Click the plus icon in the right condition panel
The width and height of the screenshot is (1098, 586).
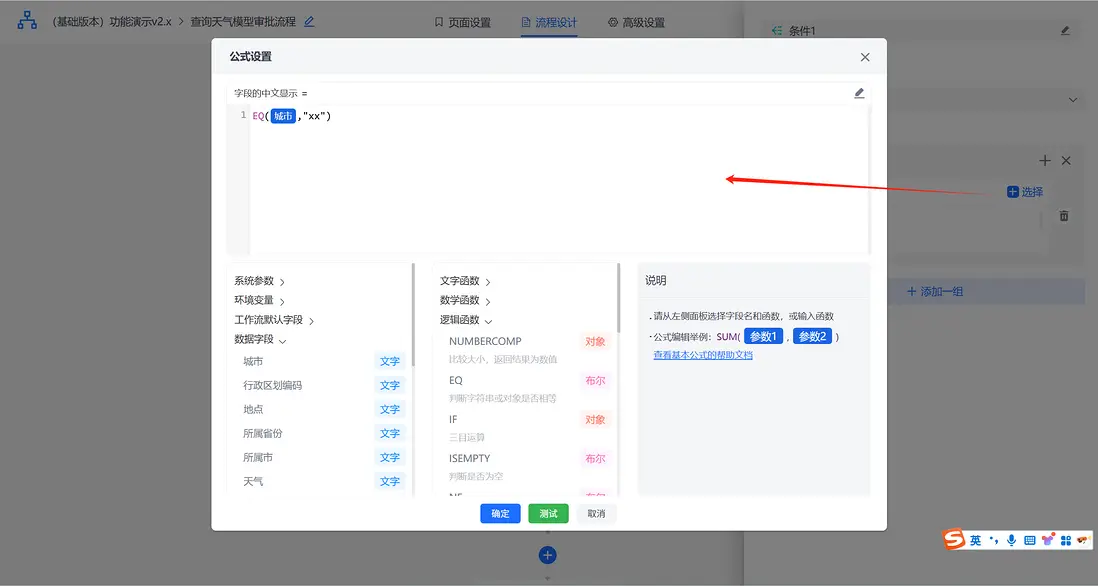(1045, 160)
